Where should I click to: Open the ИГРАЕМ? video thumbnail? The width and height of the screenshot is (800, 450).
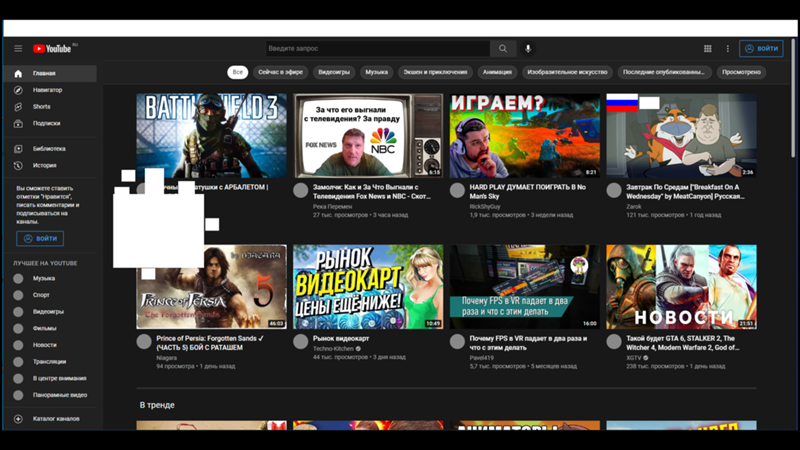(x=524, y=135)
